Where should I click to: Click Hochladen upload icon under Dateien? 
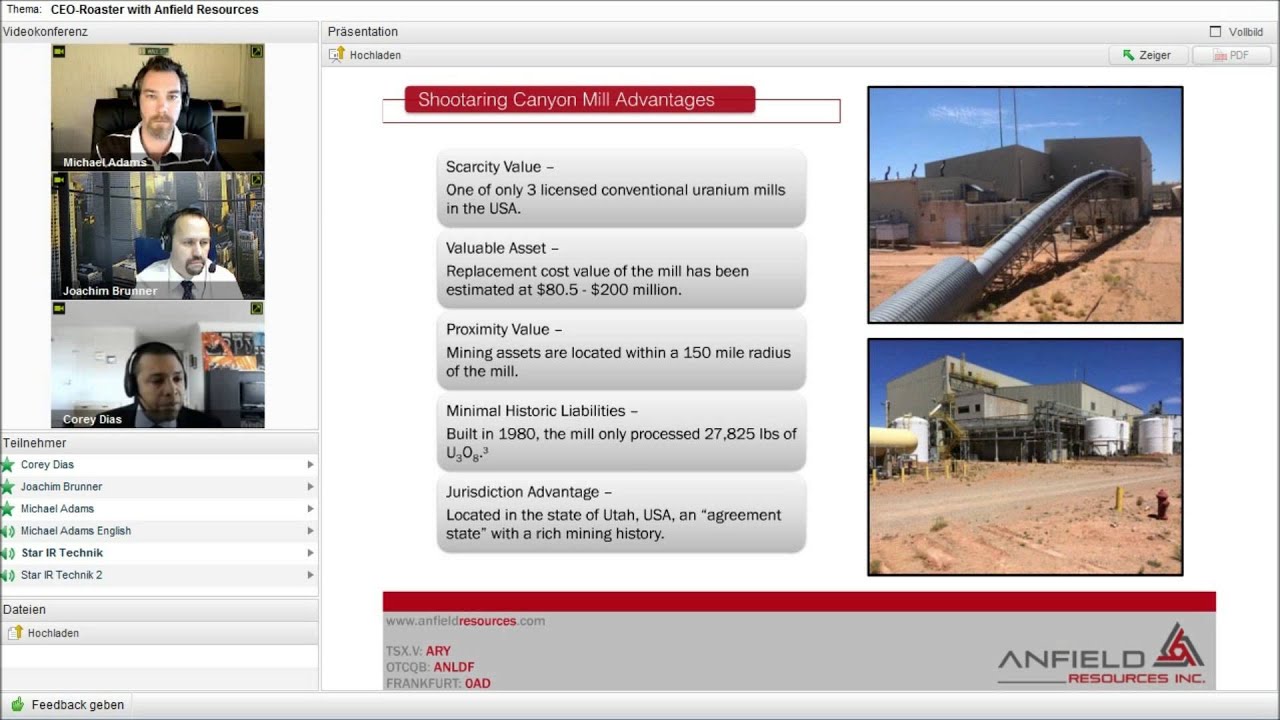(x=15, y=633)
